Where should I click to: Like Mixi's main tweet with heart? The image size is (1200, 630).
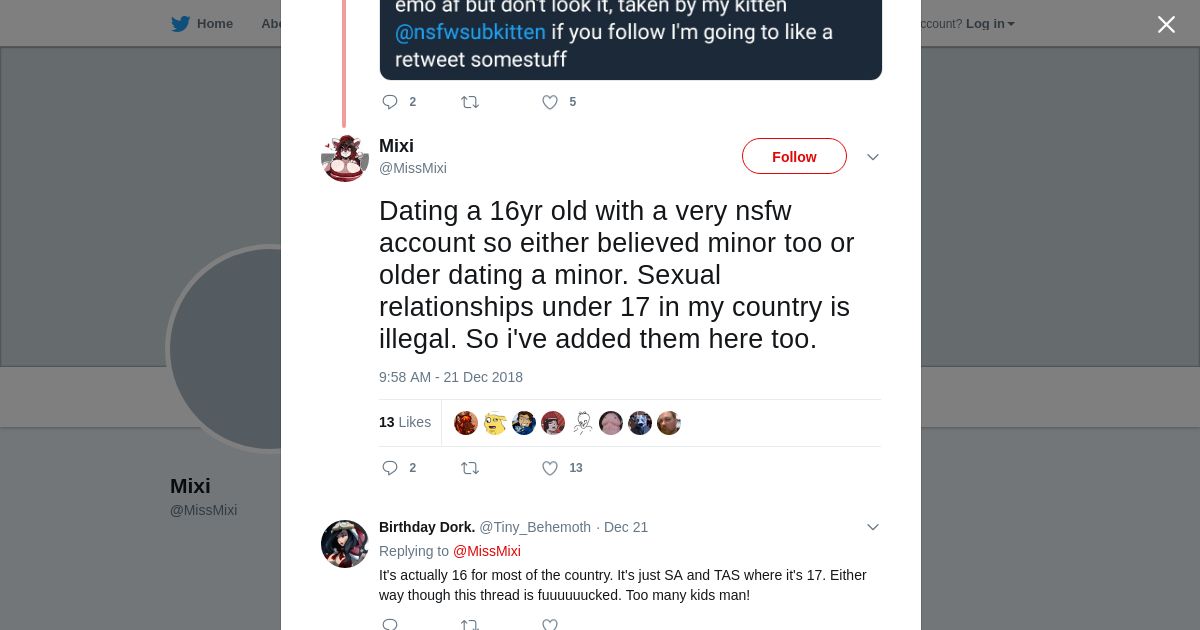point(550,468)
